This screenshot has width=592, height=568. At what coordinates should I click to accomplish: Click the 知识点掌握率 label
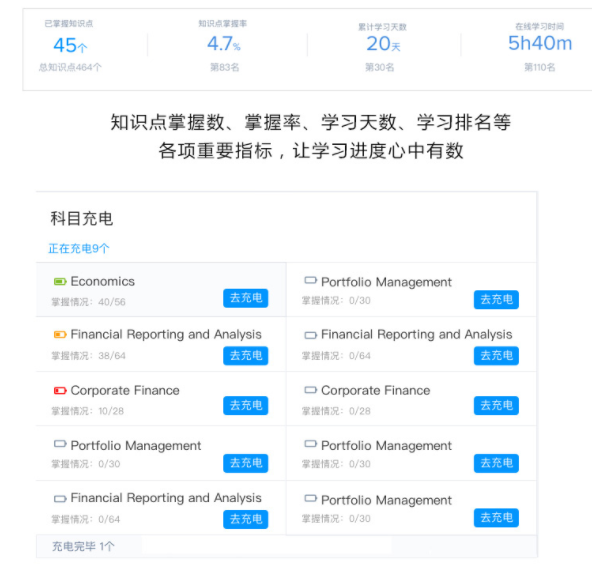tap(223, 24)
